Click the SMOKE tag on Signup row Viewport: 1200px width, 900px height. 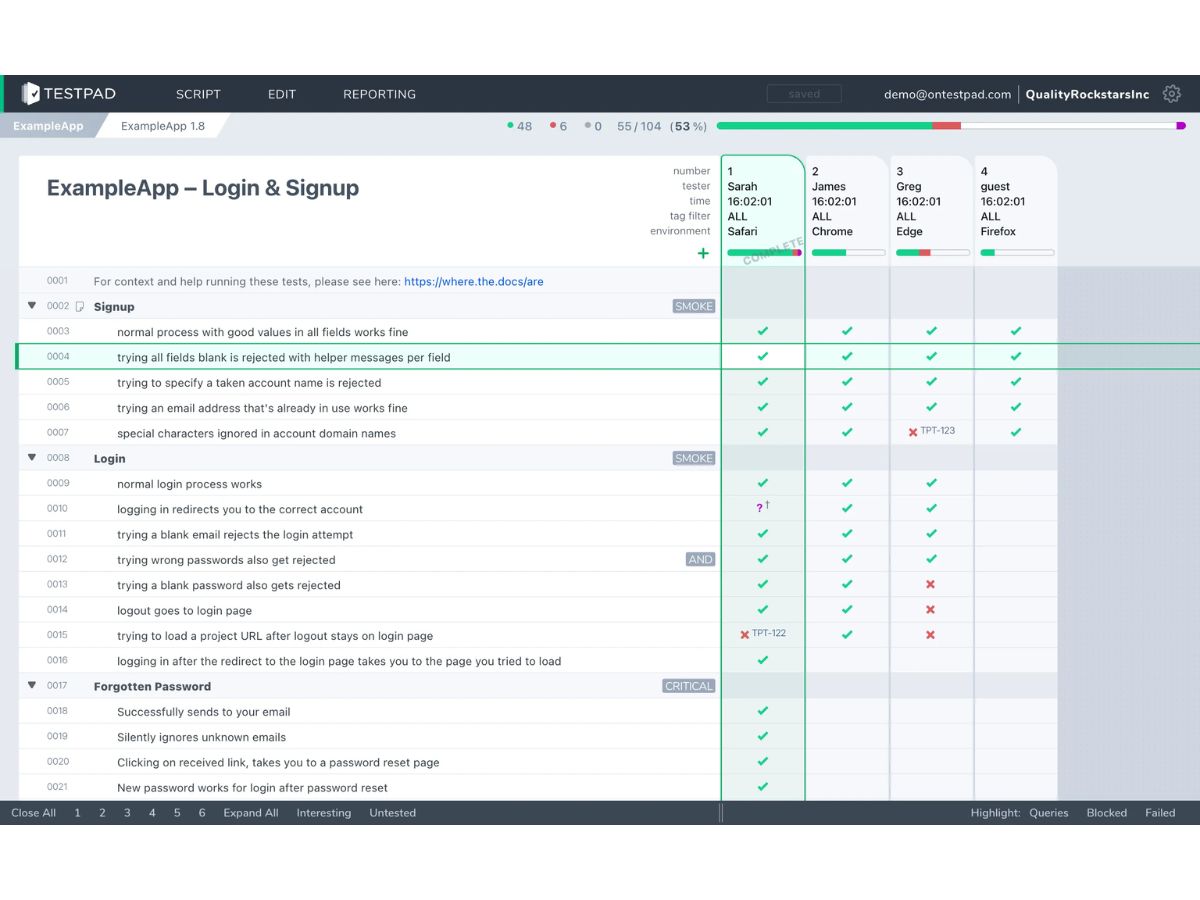tap(694, 306)
